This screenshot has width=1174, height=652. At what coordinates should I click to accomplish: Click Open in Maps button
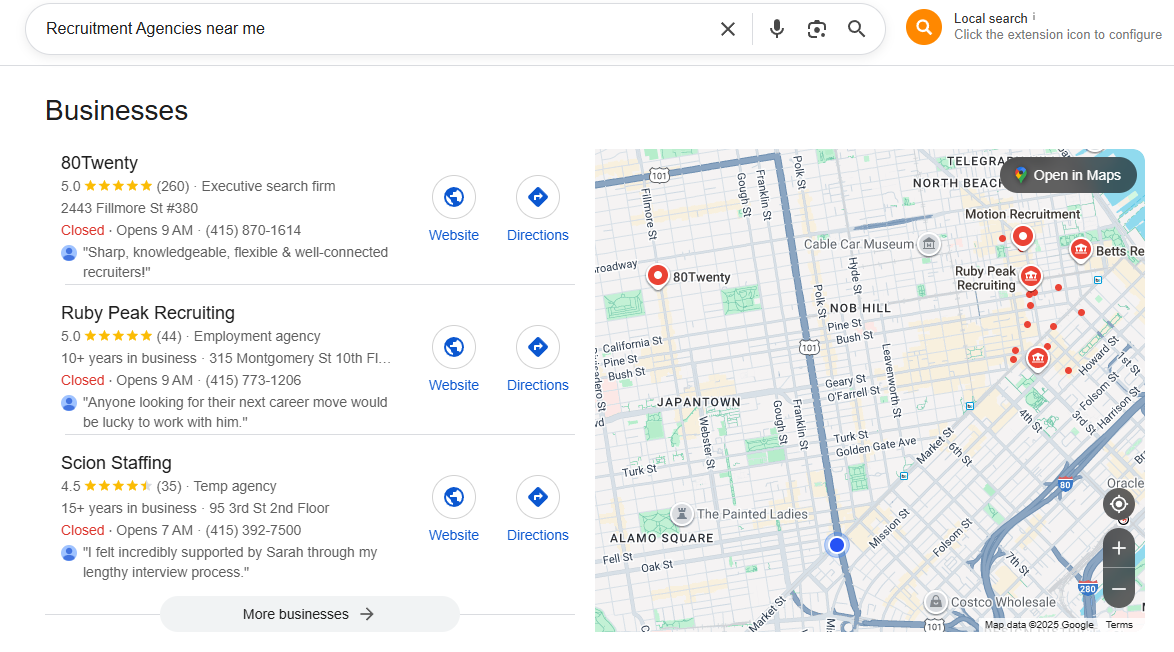click(1067, 175)
